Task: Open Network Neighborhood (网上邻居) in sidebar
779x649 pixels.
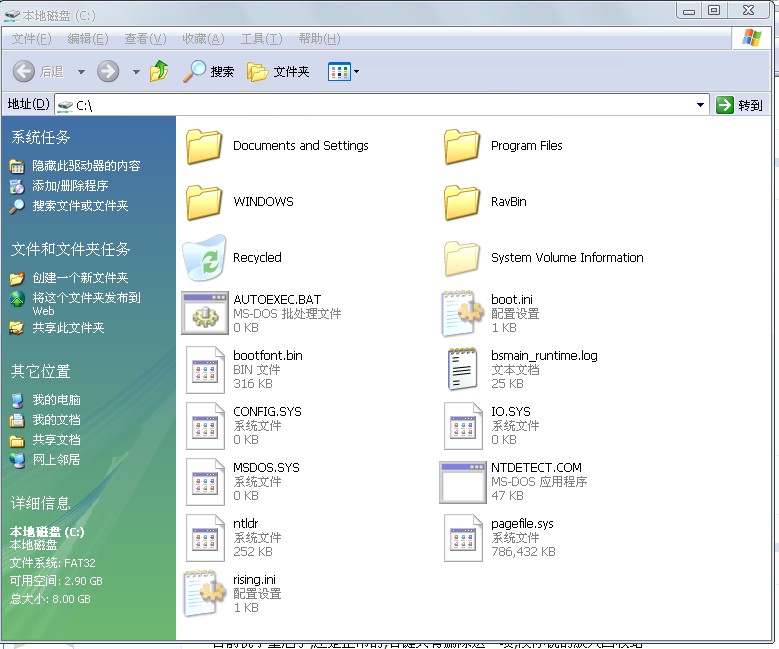Action: click(x=56, y=459)
